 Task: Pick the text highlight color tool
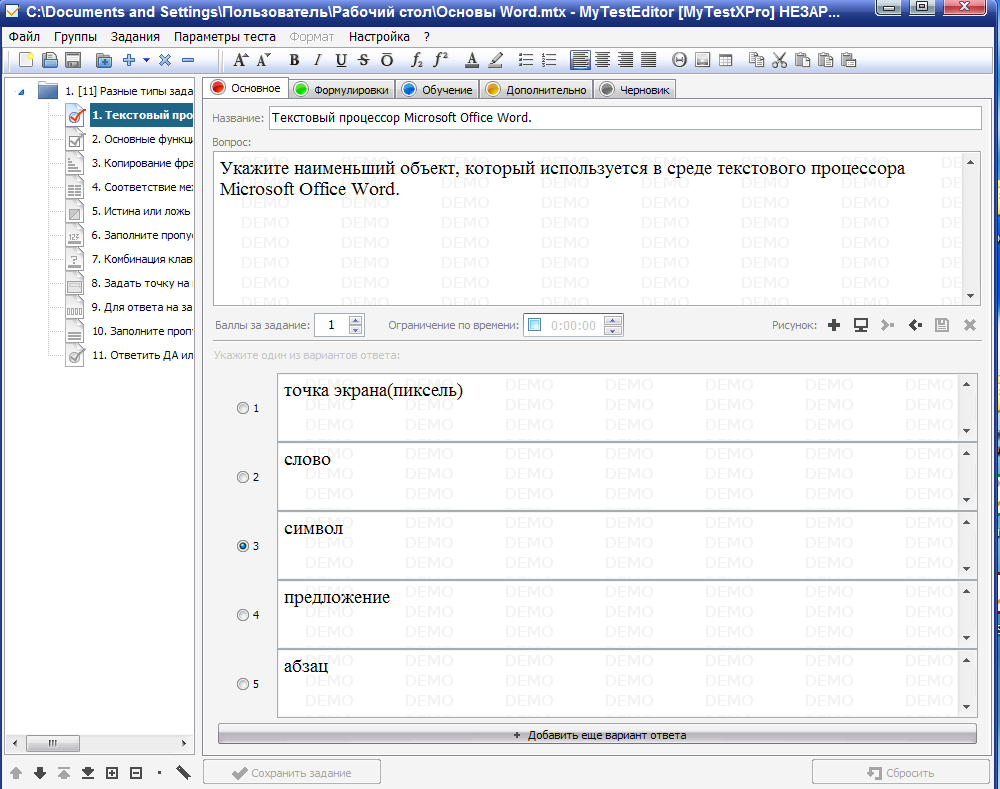496,61
